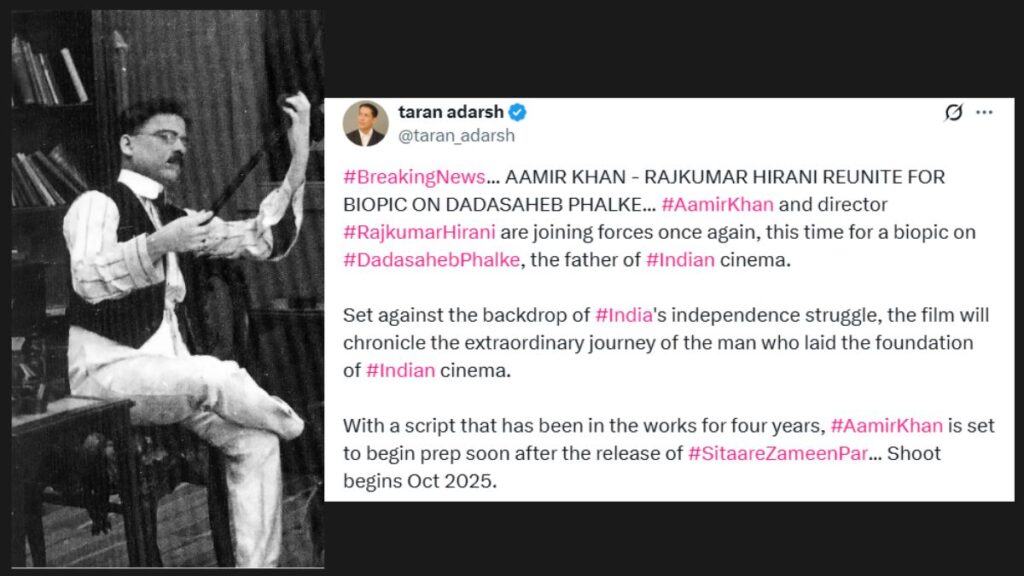Click the bookshelf in the photograph
The height and width of the screenshot is (576, 1024).
point(49,118)
